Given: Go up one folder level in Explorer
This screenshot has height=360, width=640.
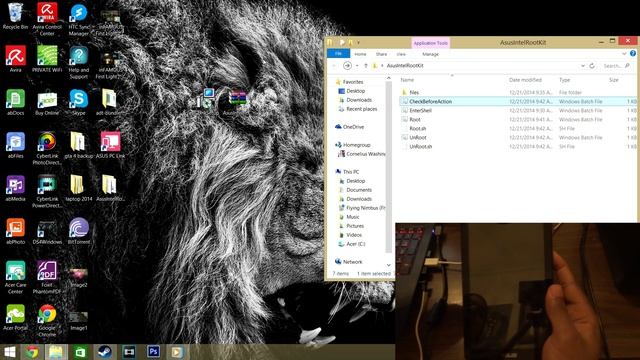Looking at the screenshot, I should (x=366, y=65).
